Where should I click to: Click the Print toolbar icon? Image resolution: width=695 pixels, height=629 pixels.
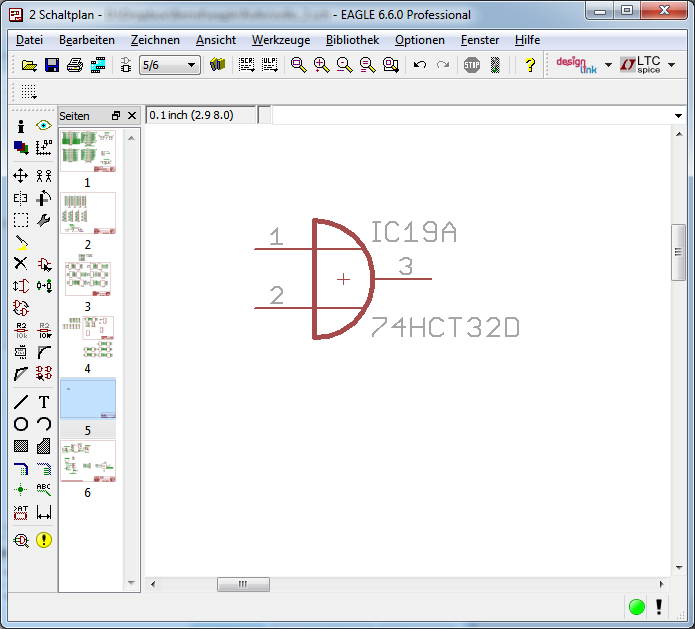75,65
